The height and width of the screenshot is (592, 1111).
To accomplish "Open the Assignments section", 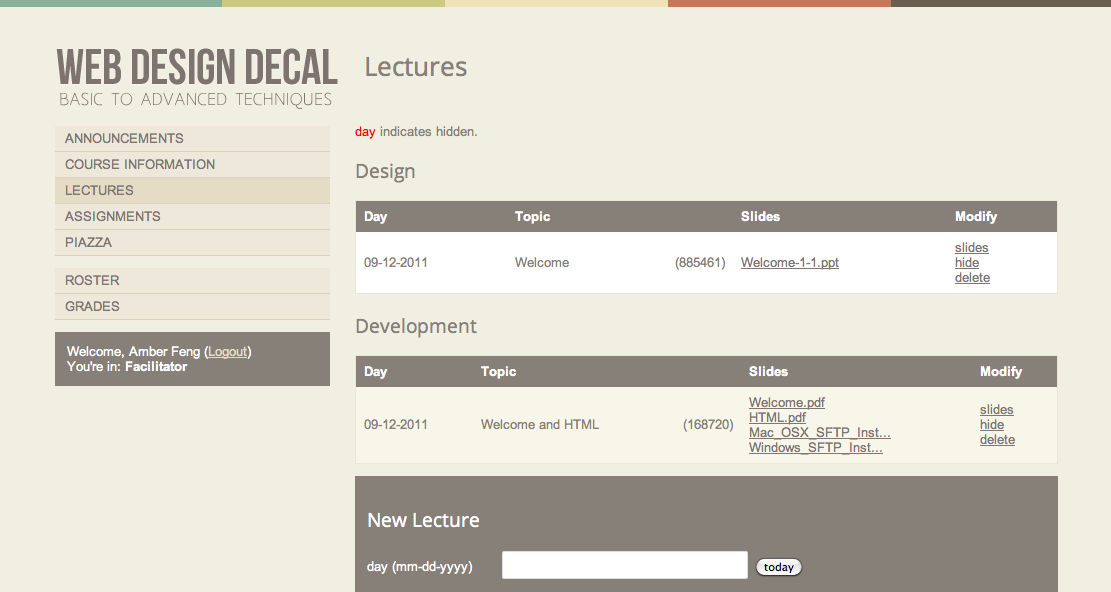I will [192, 217].
